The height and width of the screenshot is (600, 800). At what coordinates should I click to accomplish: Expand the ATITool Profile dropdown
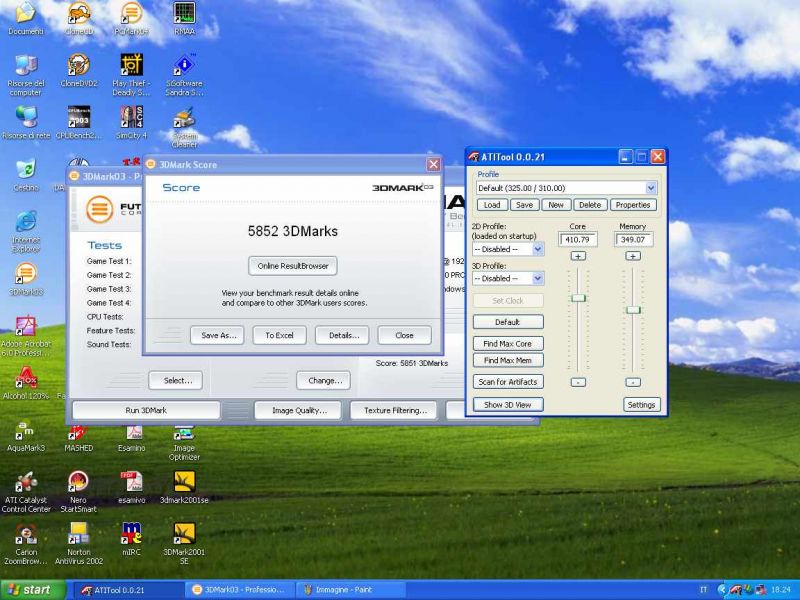[x=651, y=188]
